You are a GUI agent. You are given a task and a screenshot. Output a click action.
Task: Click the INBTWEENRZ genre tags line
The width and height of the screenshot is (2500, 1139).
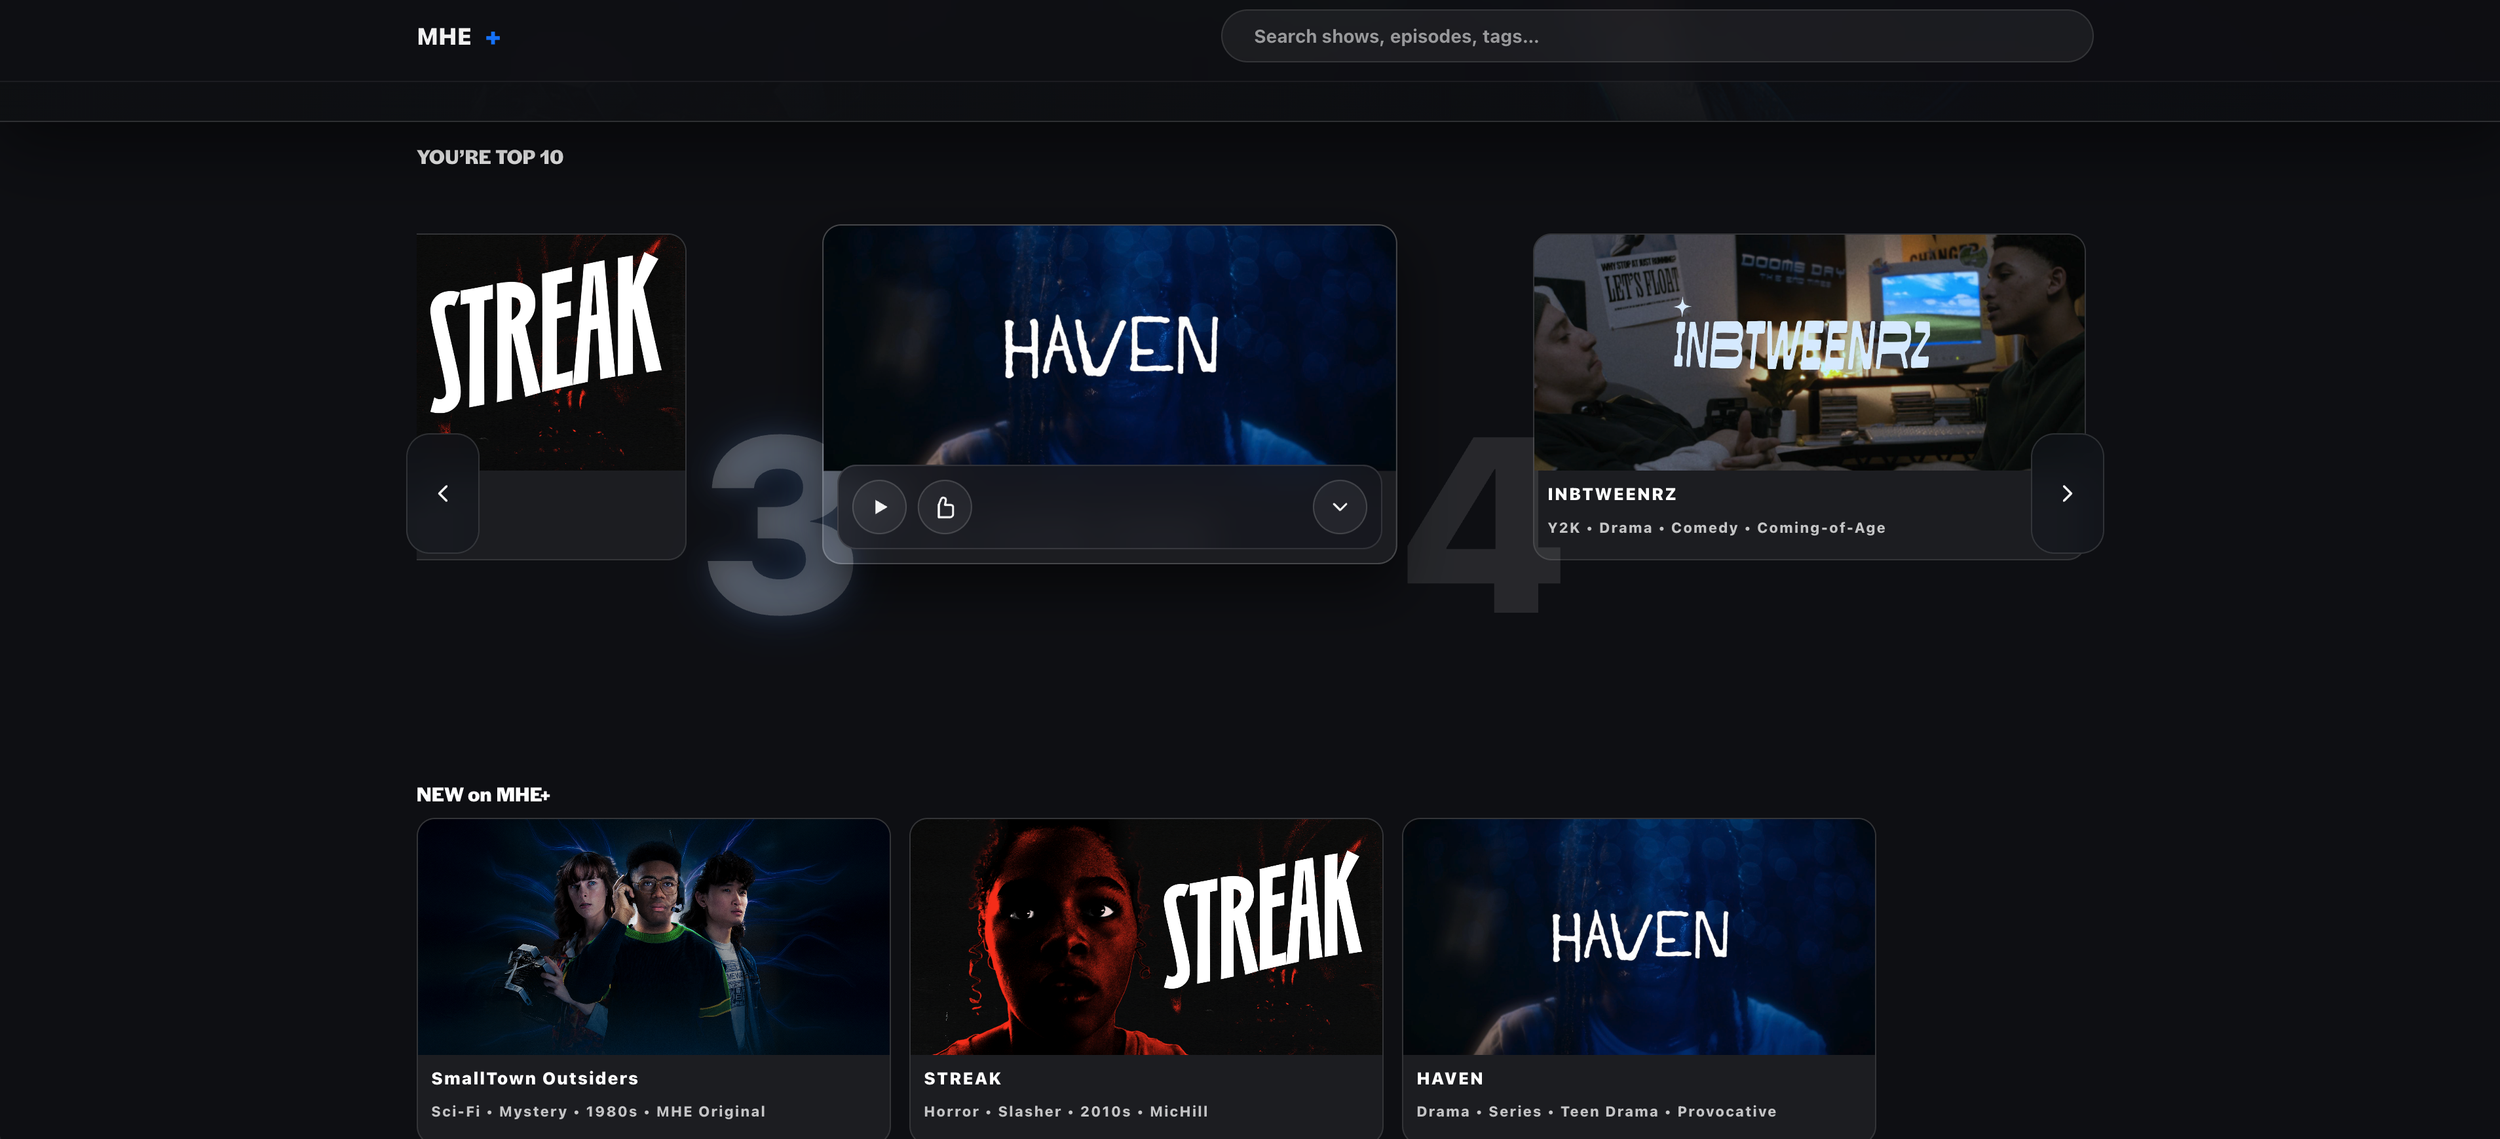tap(1716, 528)
